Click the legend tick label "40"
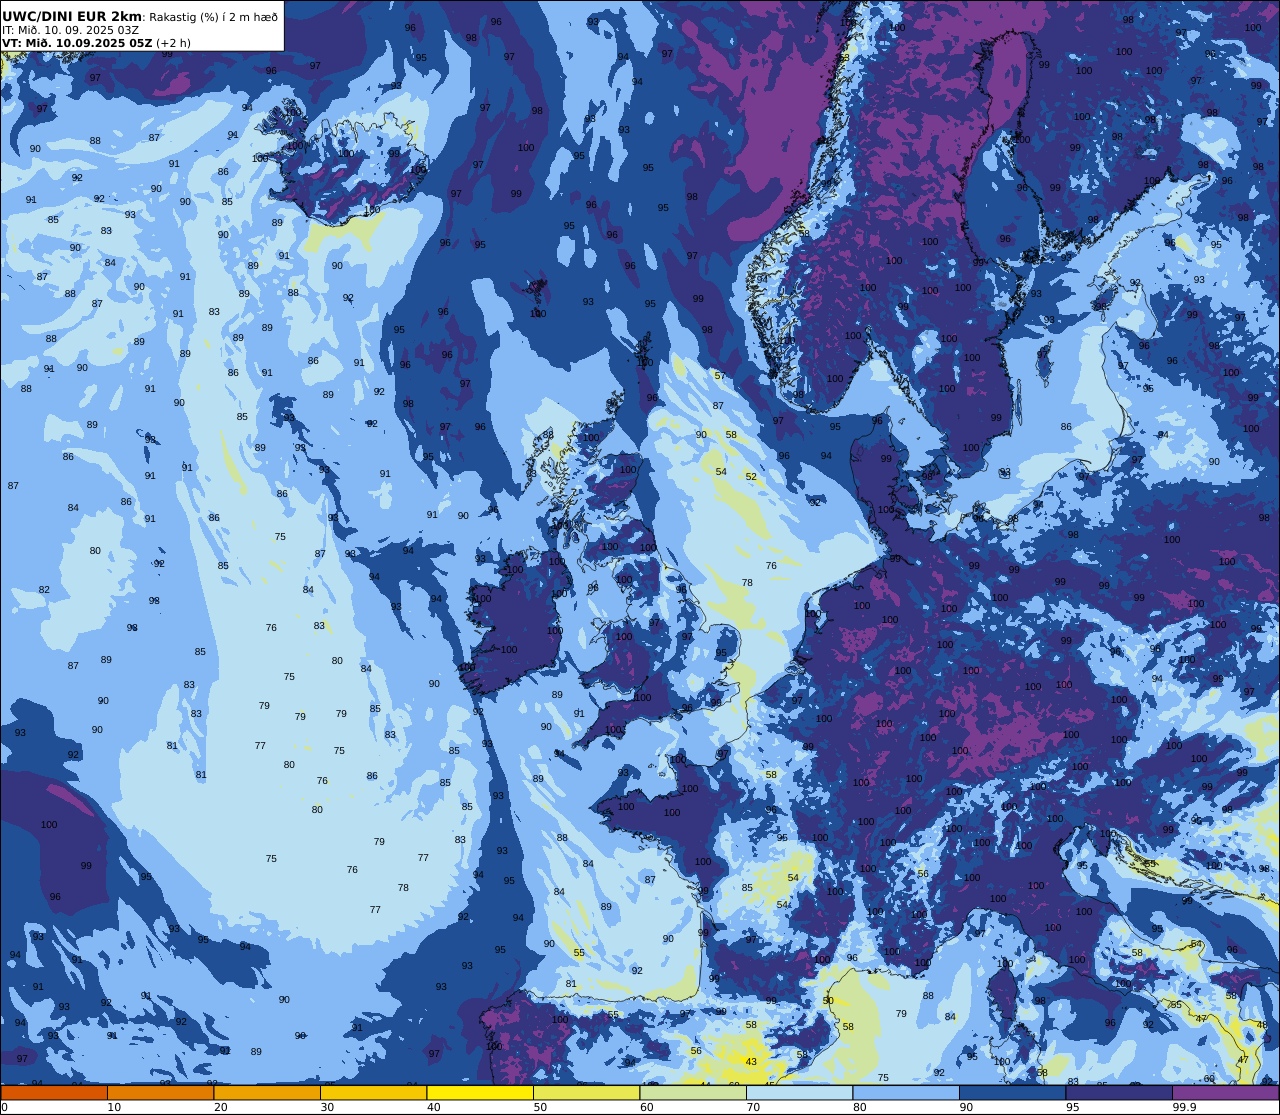This screenshot has width=1280, height=1115. pyautogui.click(x=434, y=1107)
